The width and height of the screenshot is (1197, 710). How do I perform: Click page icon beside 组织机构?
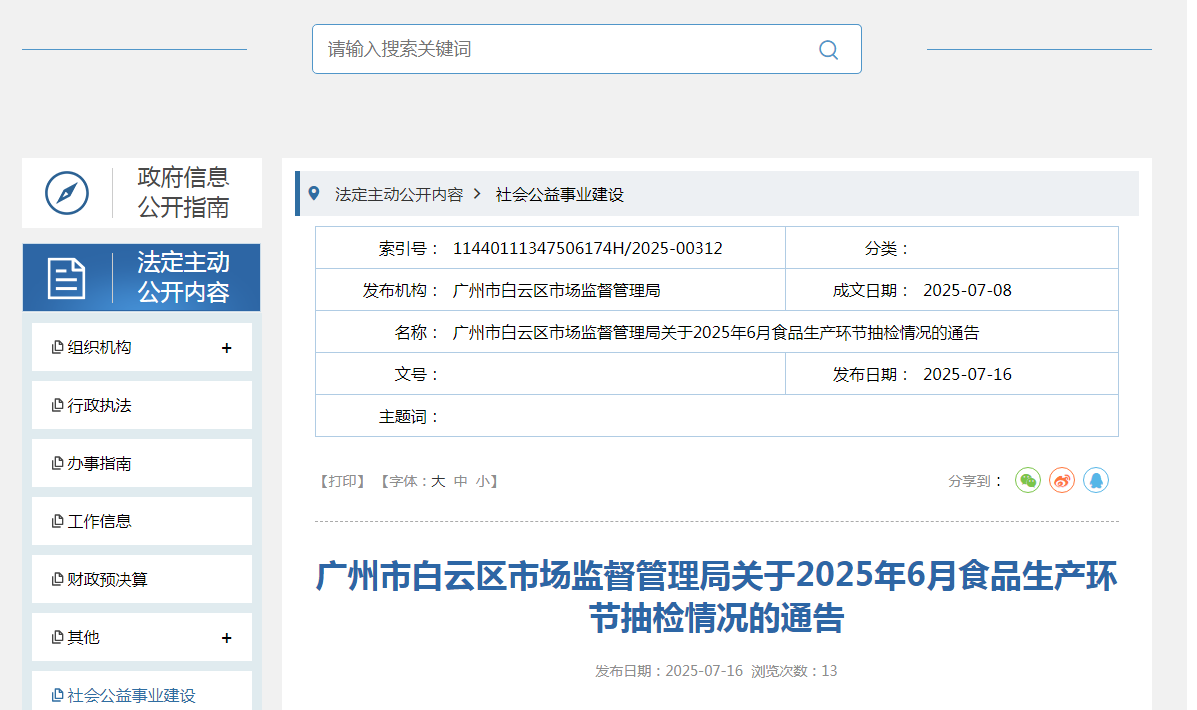coord(57,347)
